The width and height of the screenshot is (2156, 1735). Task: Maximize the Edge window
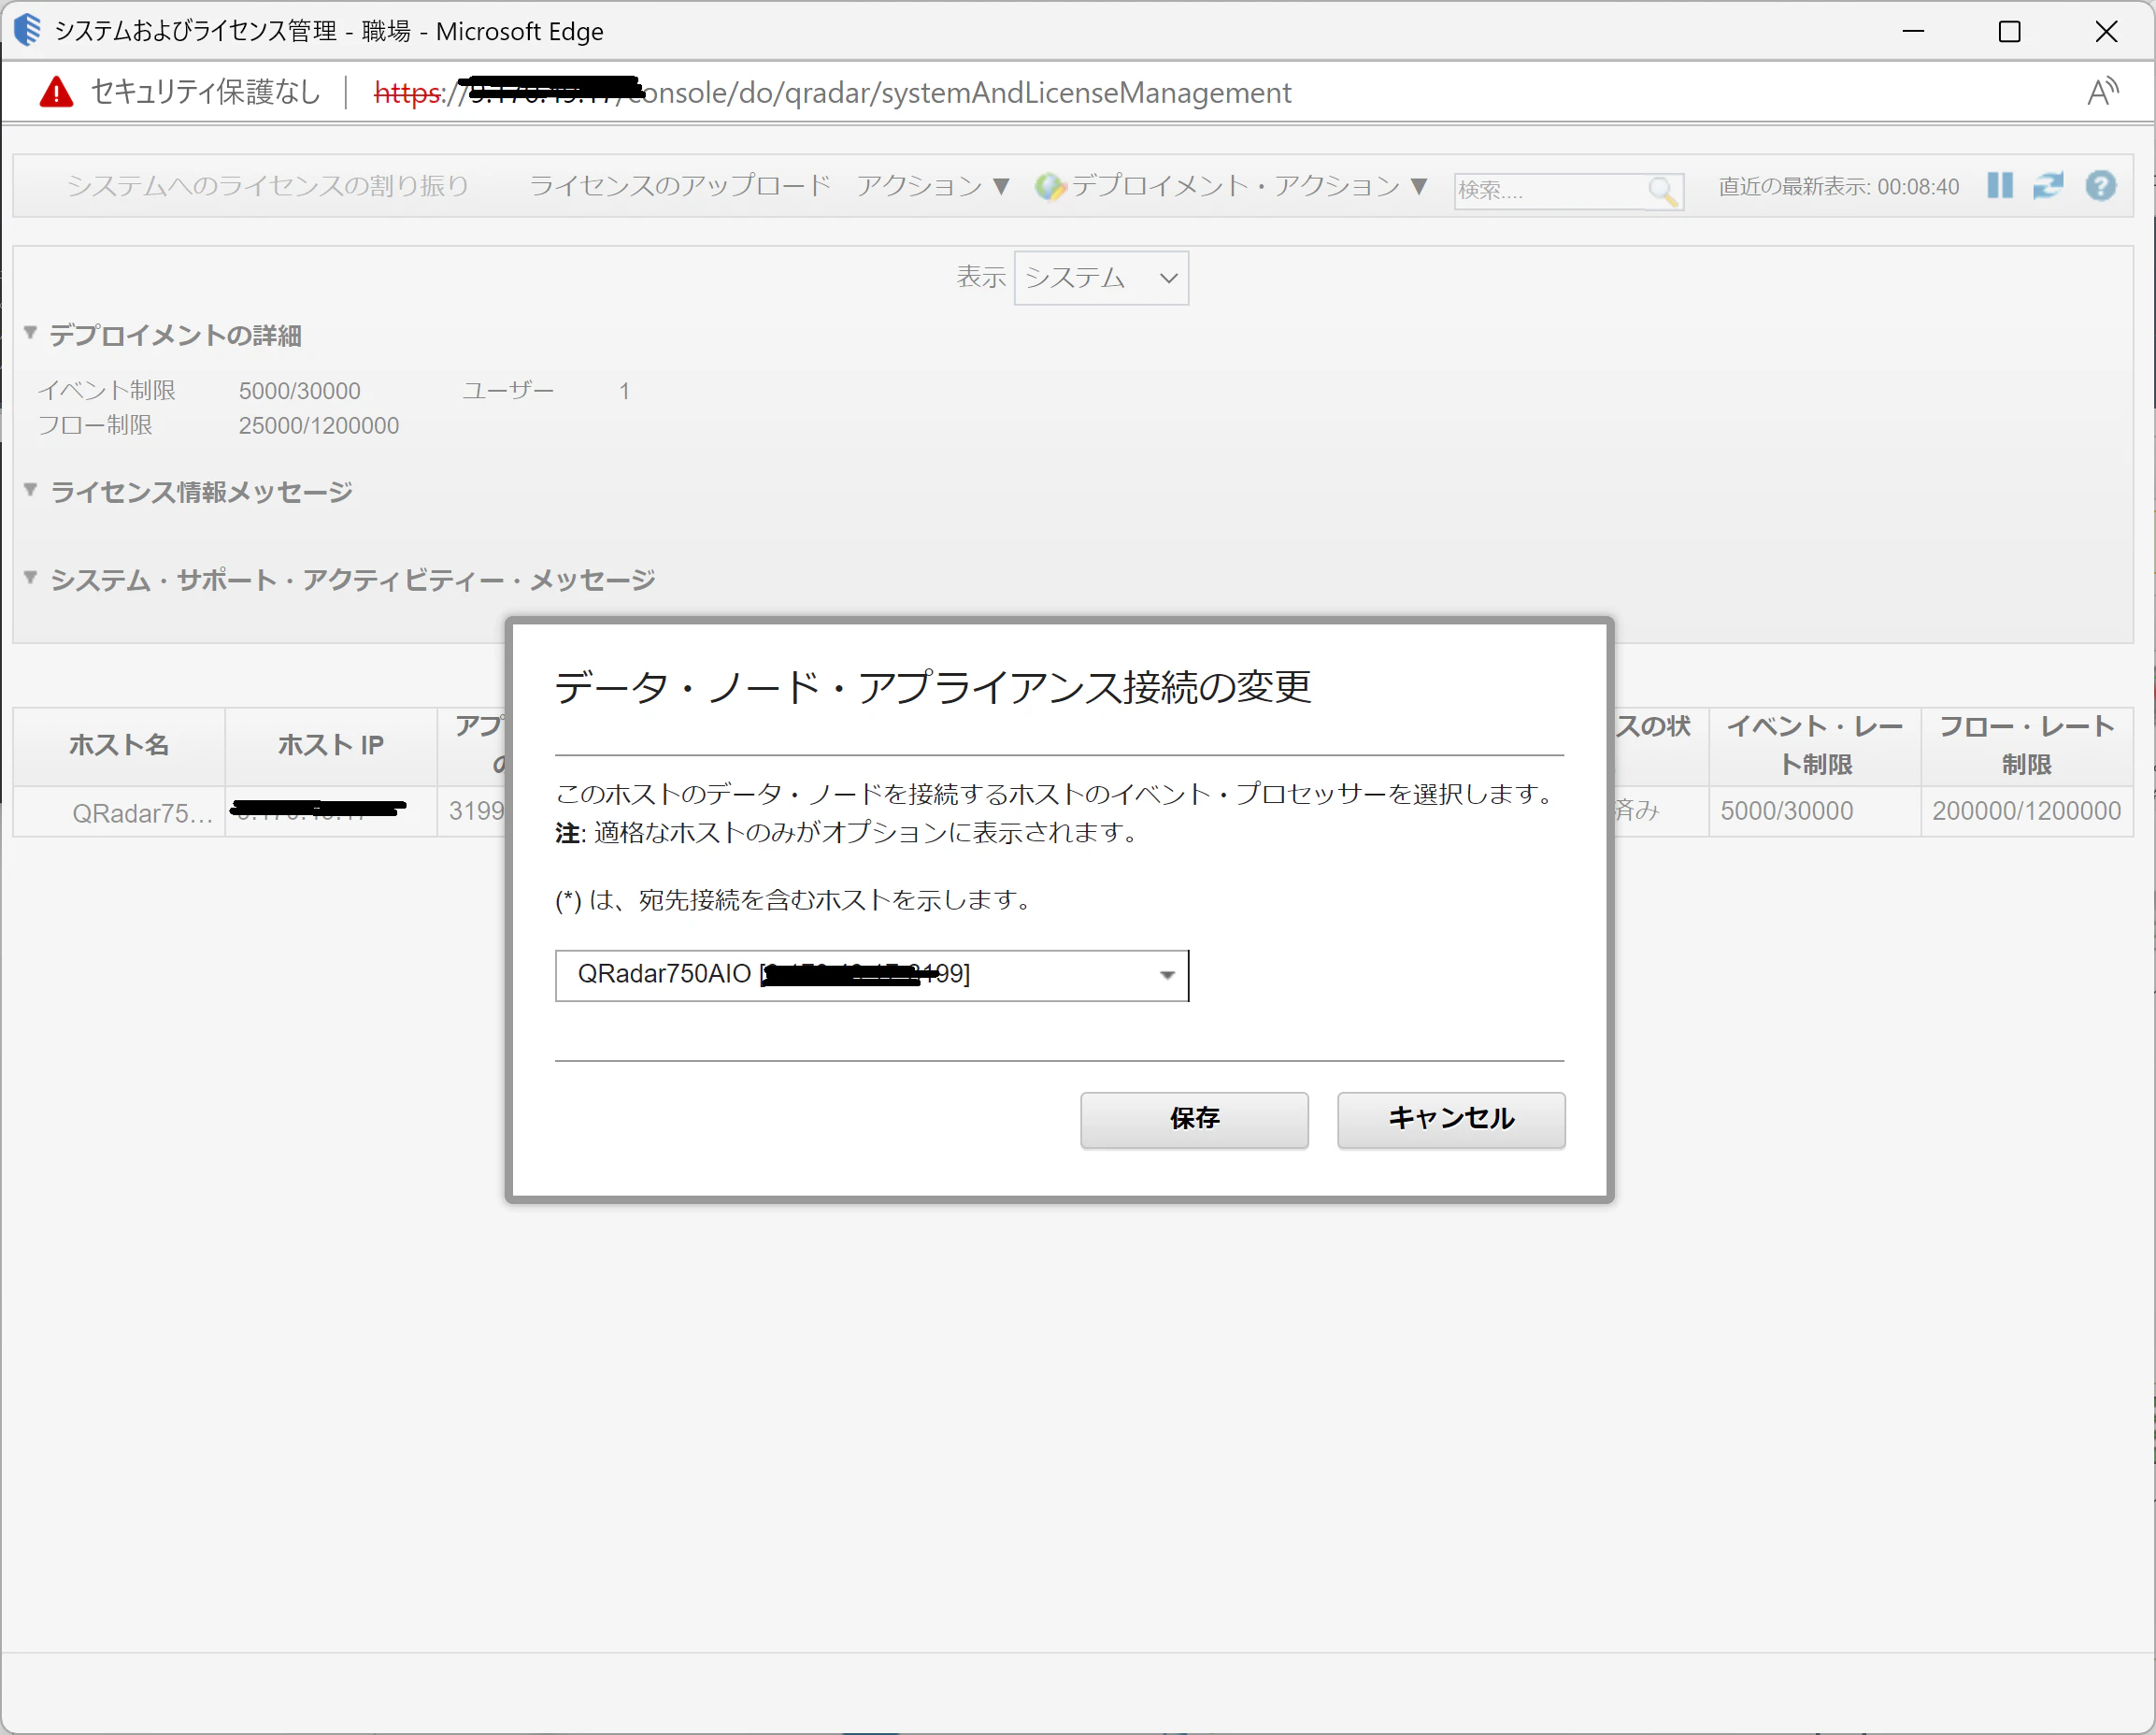coord(2009,31)
